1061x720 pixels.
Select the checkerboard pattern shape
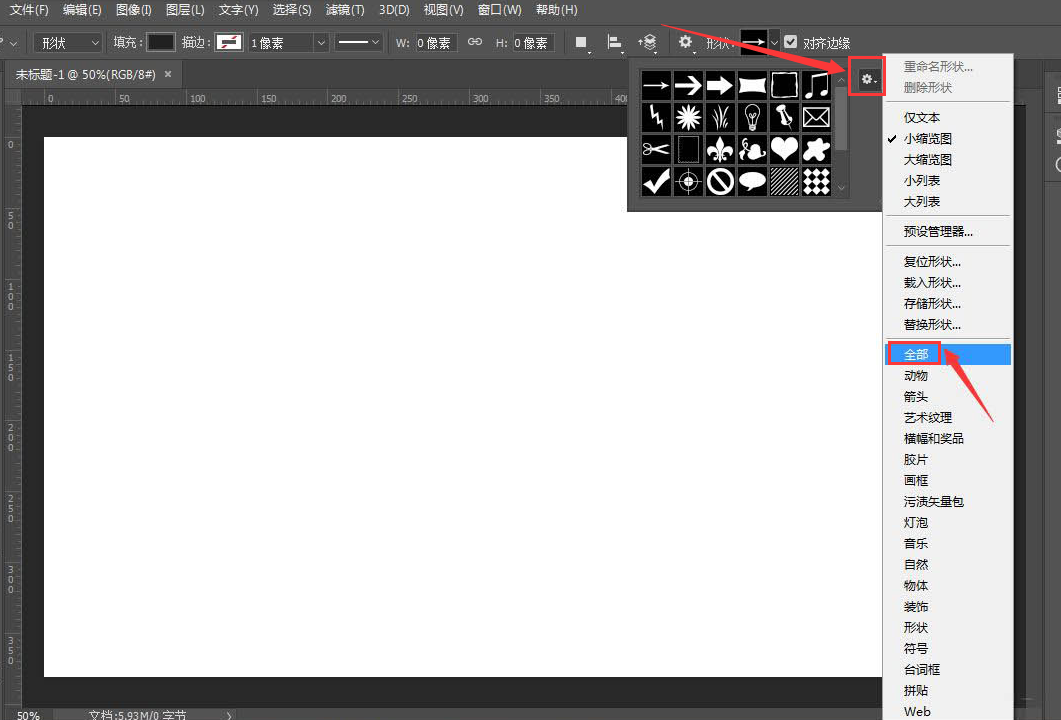click(817, 181)
